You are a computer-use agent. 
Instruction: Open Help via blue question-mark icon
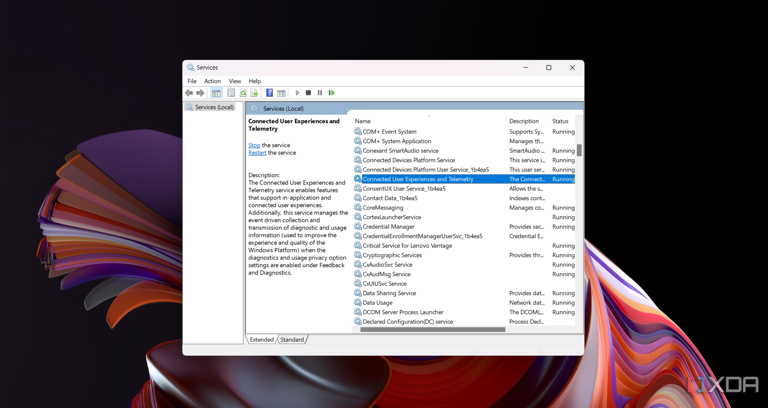click(x=269, y=93)
